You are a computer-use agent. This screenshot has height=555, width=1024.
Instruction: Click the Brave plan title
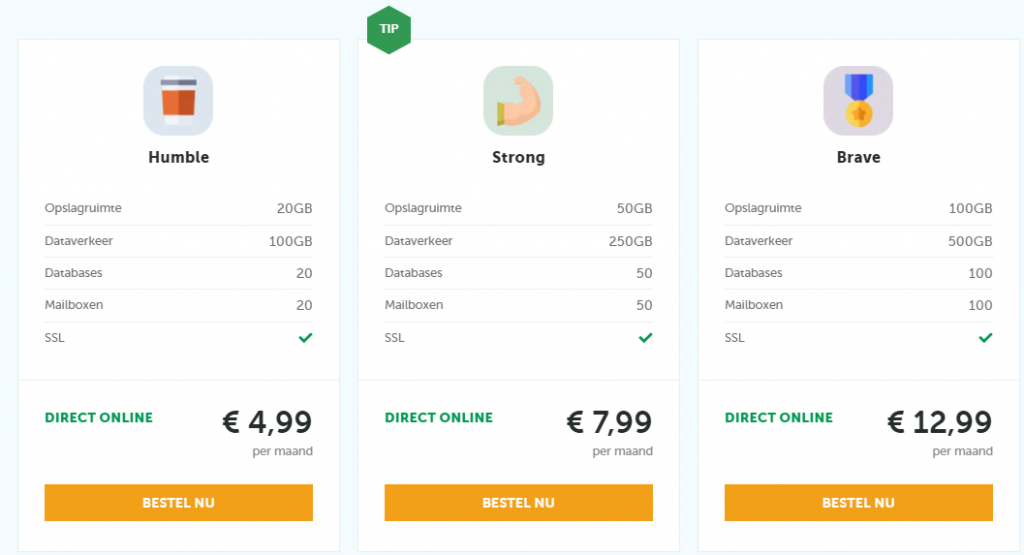coord(858,157)
